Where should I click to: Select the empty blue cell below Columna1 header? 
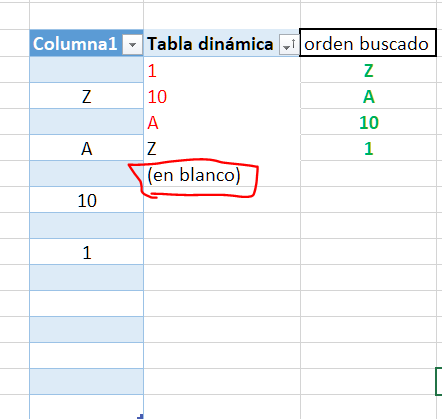[86, 70]
